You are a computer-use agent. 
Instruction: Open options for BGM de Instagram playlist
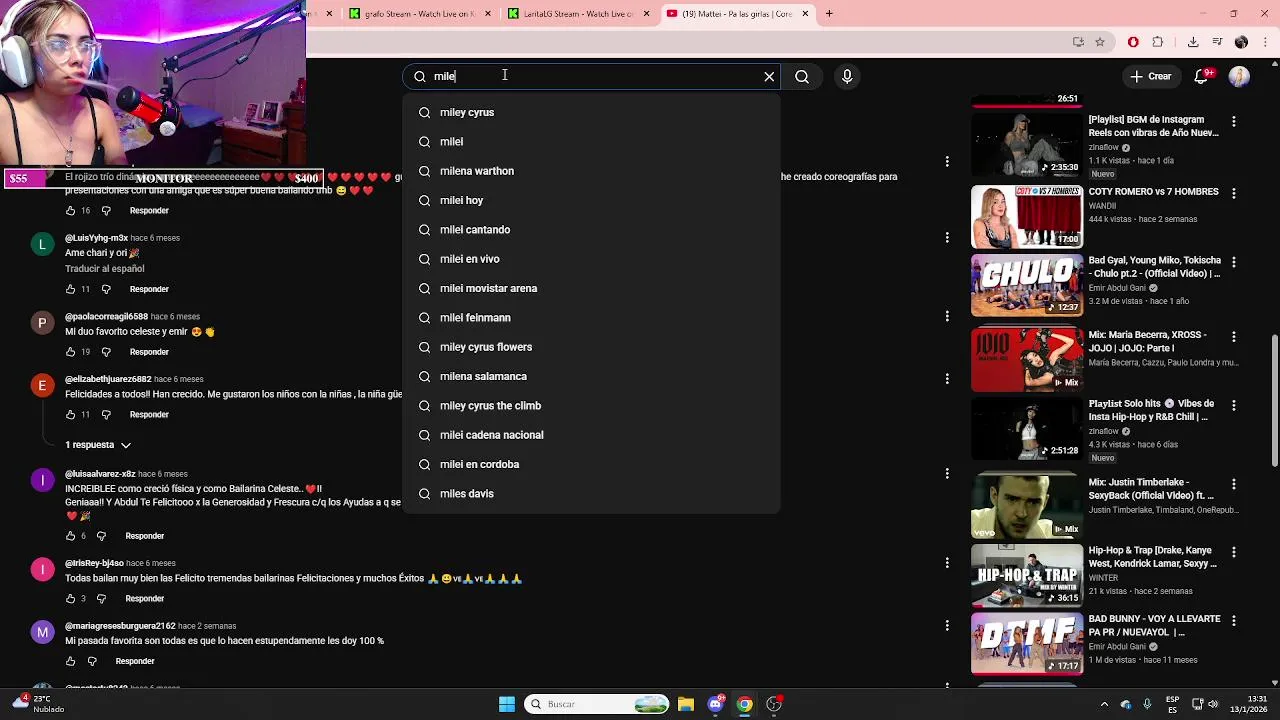1233,121
